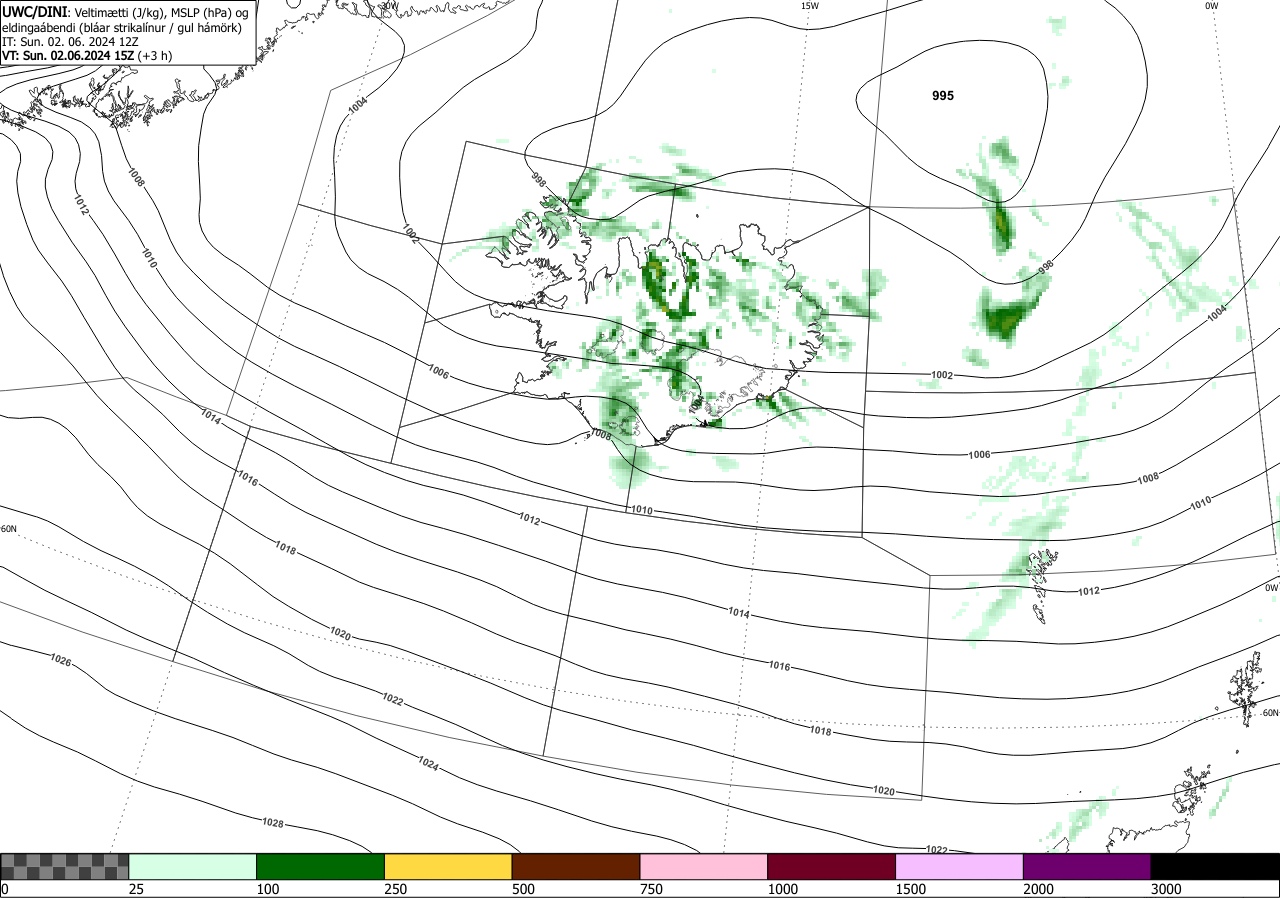This screenshot has width=1280, height=898.
Task: Click the legend tick value '3000'
Action: point(1166,889)
